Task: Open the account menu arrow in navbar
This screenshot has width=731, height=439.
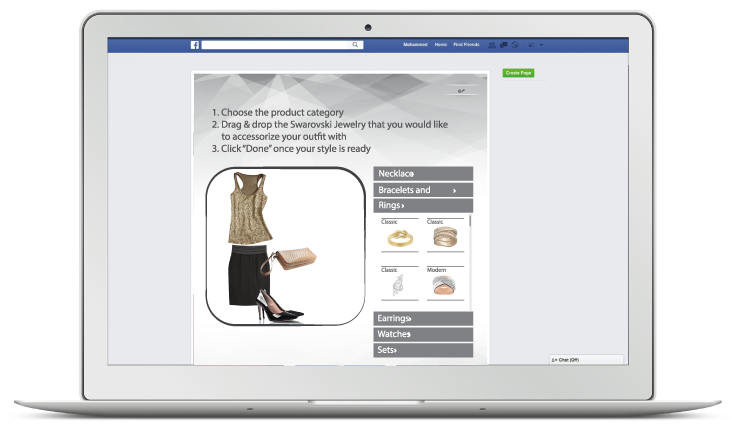Action: click(x=541, y=45)
